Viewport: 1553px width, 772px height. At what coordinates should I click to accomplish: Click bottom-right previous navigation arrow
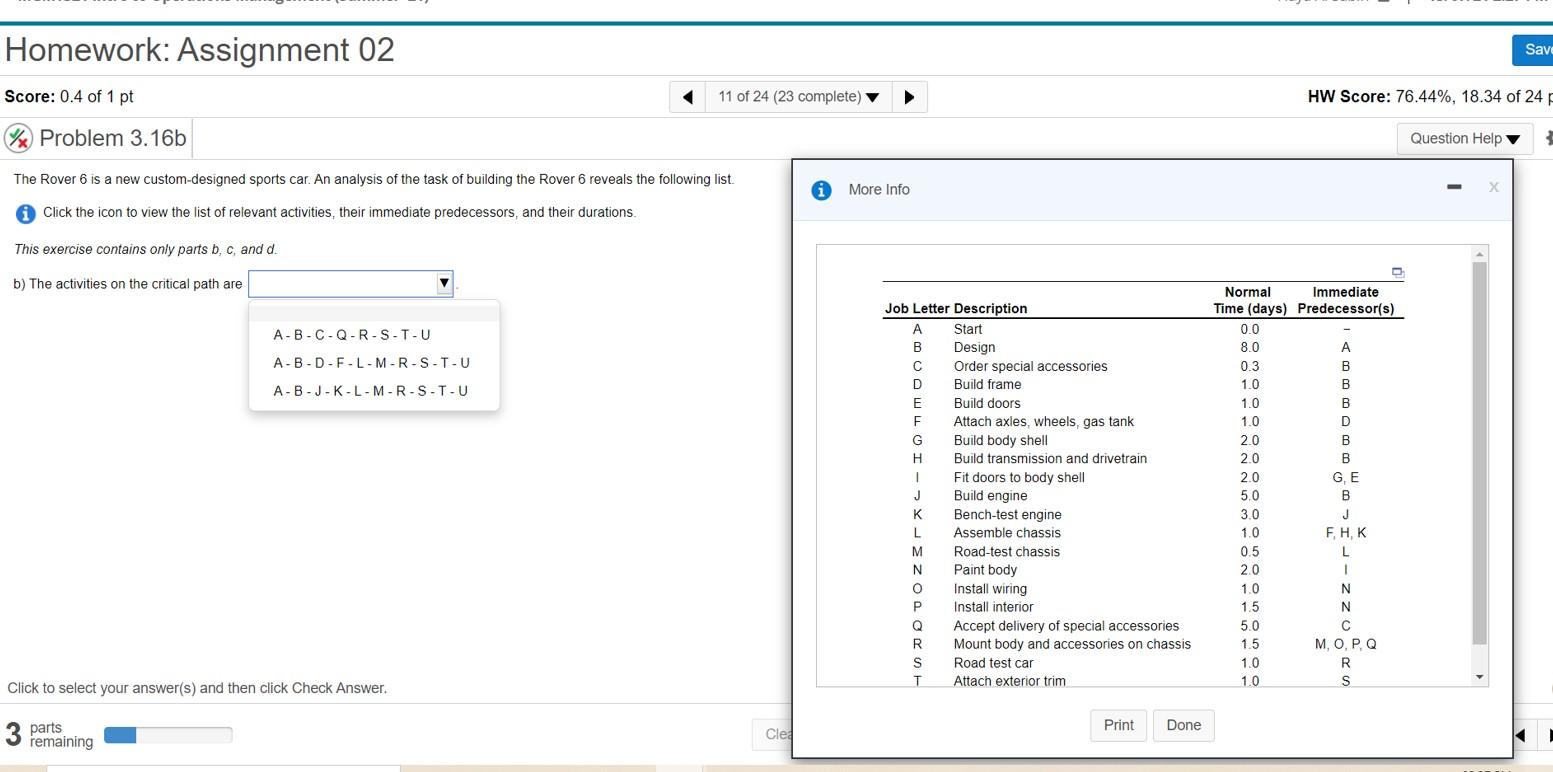(x=1520, y=735)
